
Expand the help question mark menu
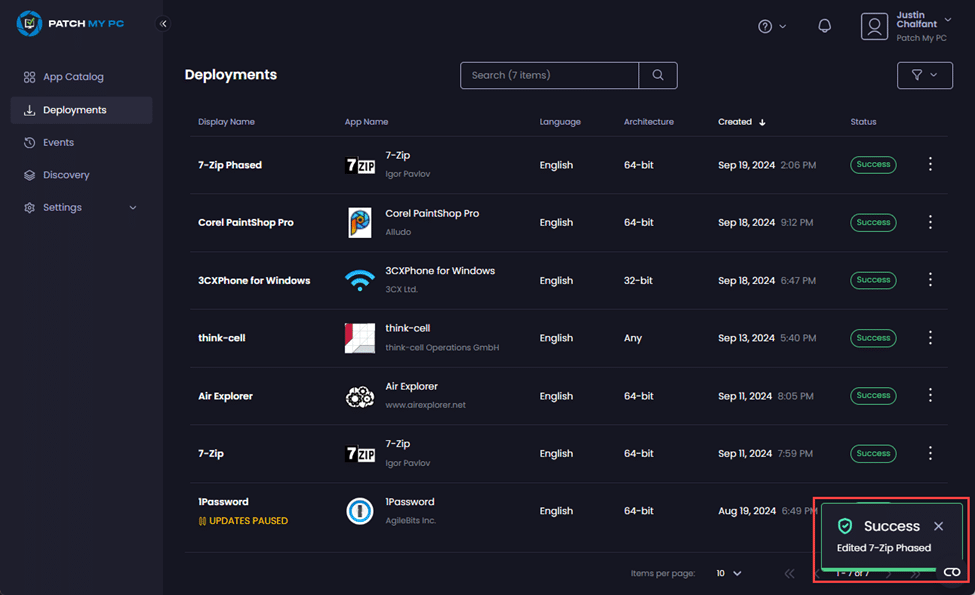771,26
